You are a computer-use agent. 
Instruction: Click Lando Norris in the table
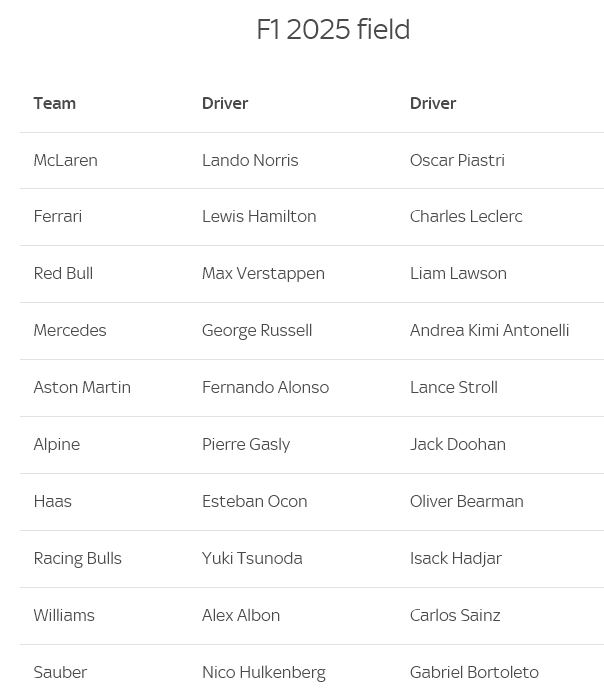point(250,160)
